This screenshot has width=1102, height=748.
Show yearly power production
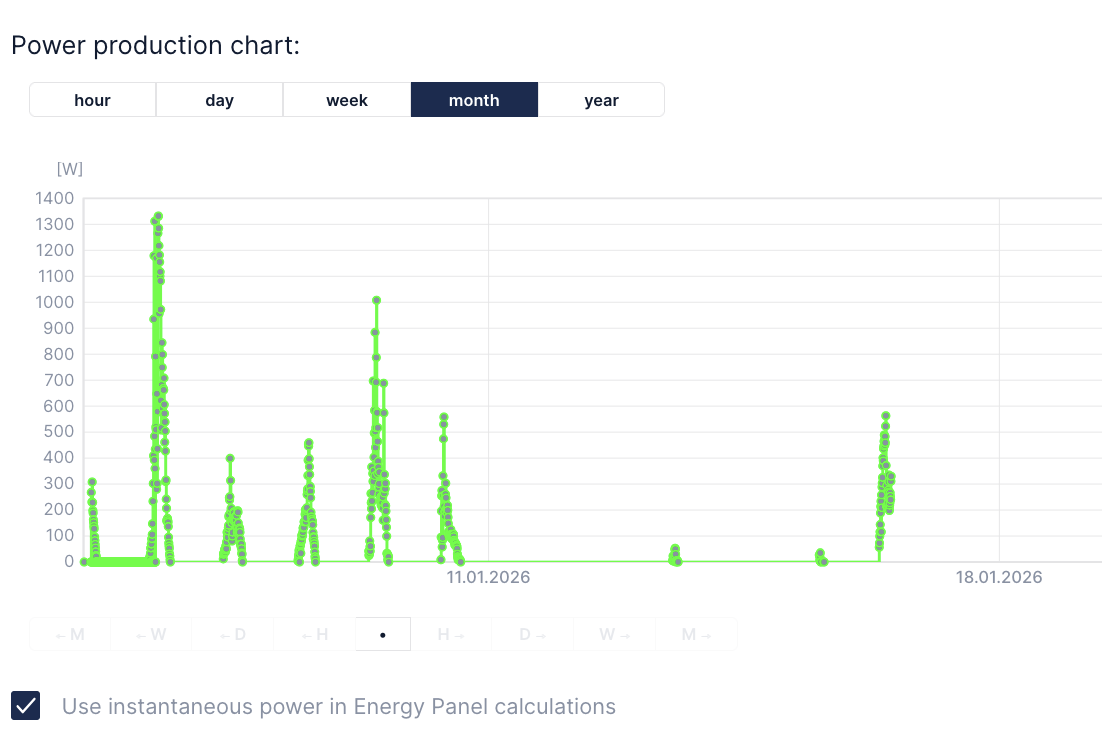(x=601, y=100)
